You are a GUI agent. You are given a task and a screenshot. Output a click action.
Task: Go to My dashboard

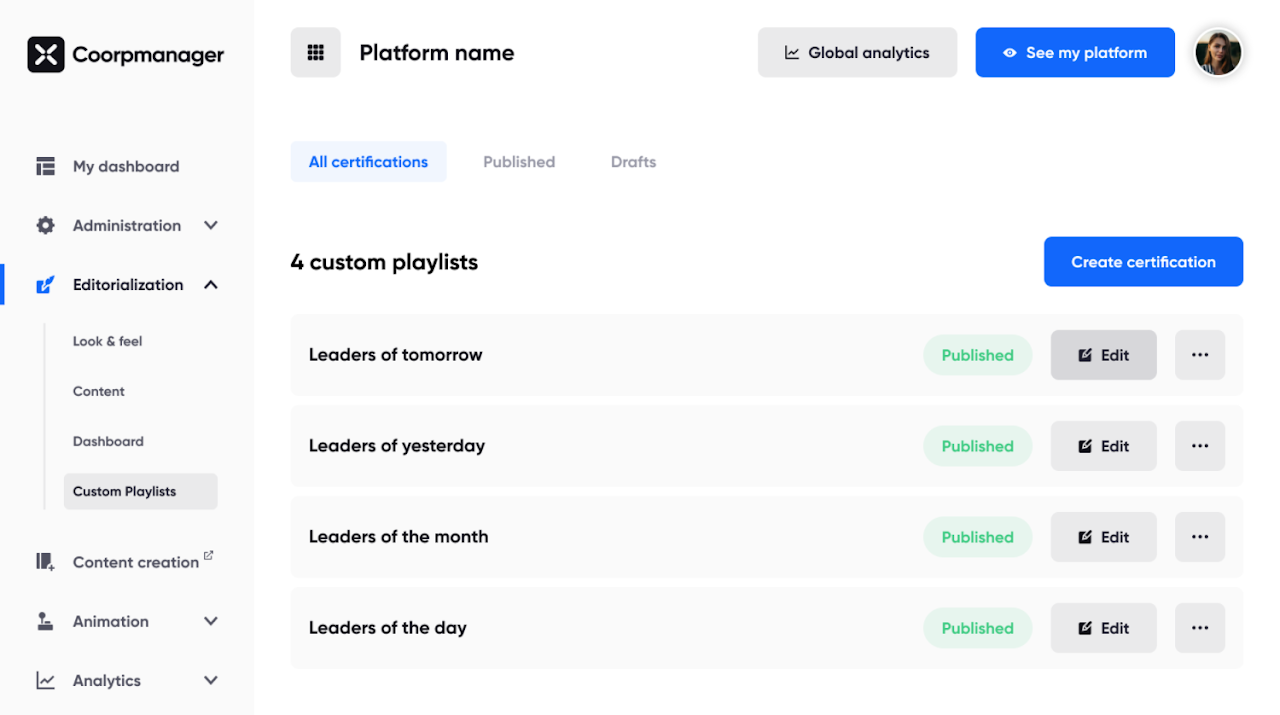pos(126,167)
